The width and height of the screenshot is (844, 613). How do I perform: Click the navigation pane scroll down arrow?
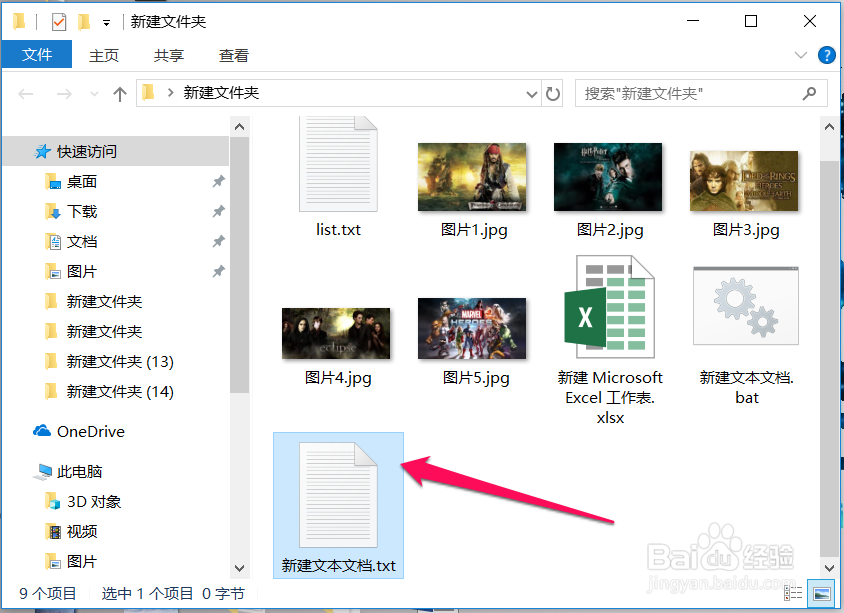coord(240,568)
